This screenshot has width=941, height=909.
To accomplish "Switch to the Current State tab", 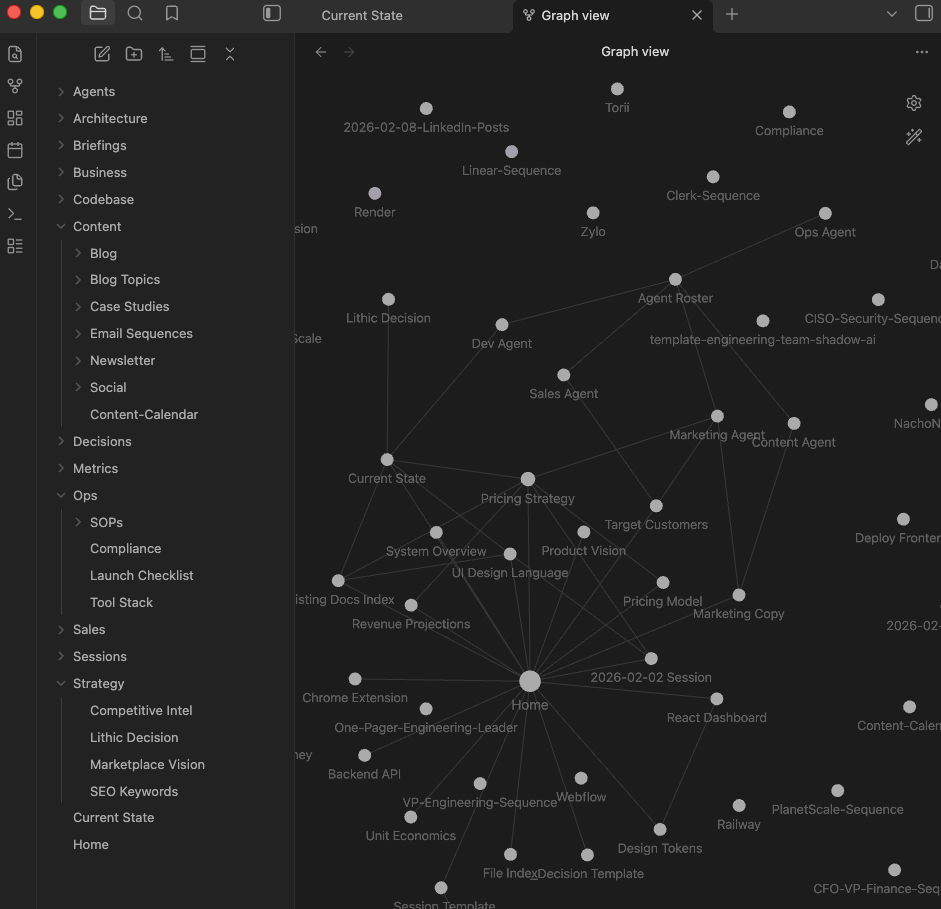I will click(362, 16).
